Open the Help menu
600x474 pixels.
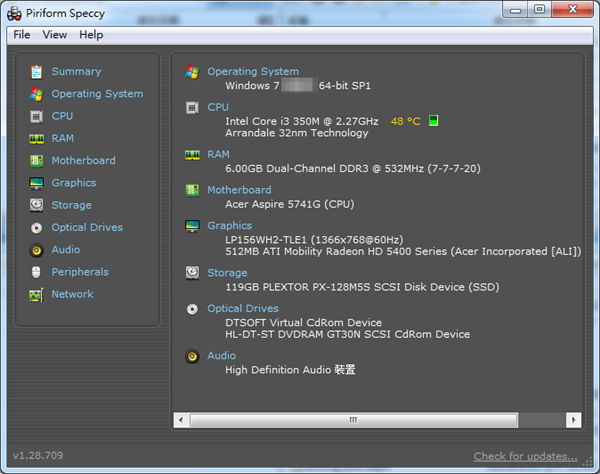point(91,35)
